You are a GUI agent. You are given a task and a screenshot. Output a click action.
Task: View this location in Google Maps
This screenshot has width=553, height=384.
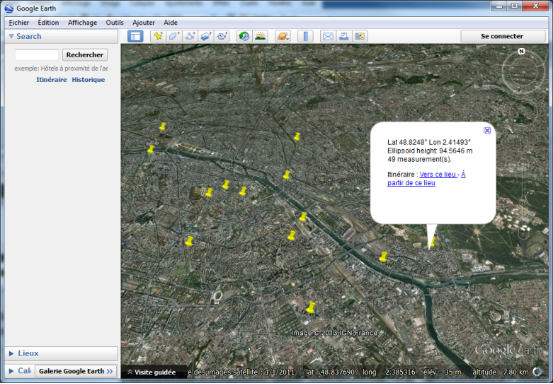pyautogui.click(x=360, y=36)
